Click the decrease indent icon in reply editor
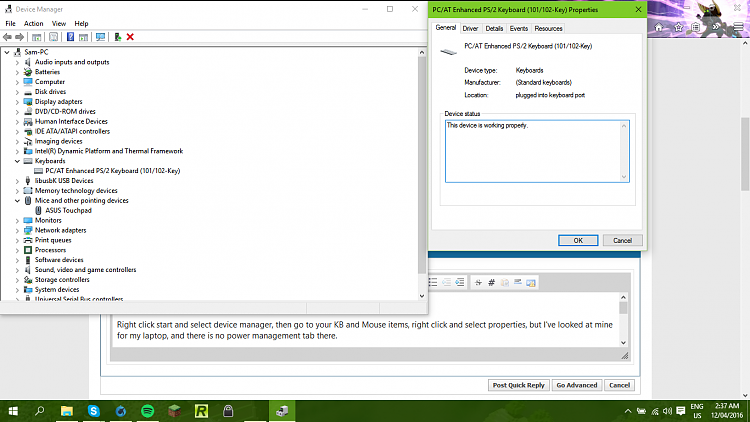Screen dimensions: 750x422 [447, 282]
